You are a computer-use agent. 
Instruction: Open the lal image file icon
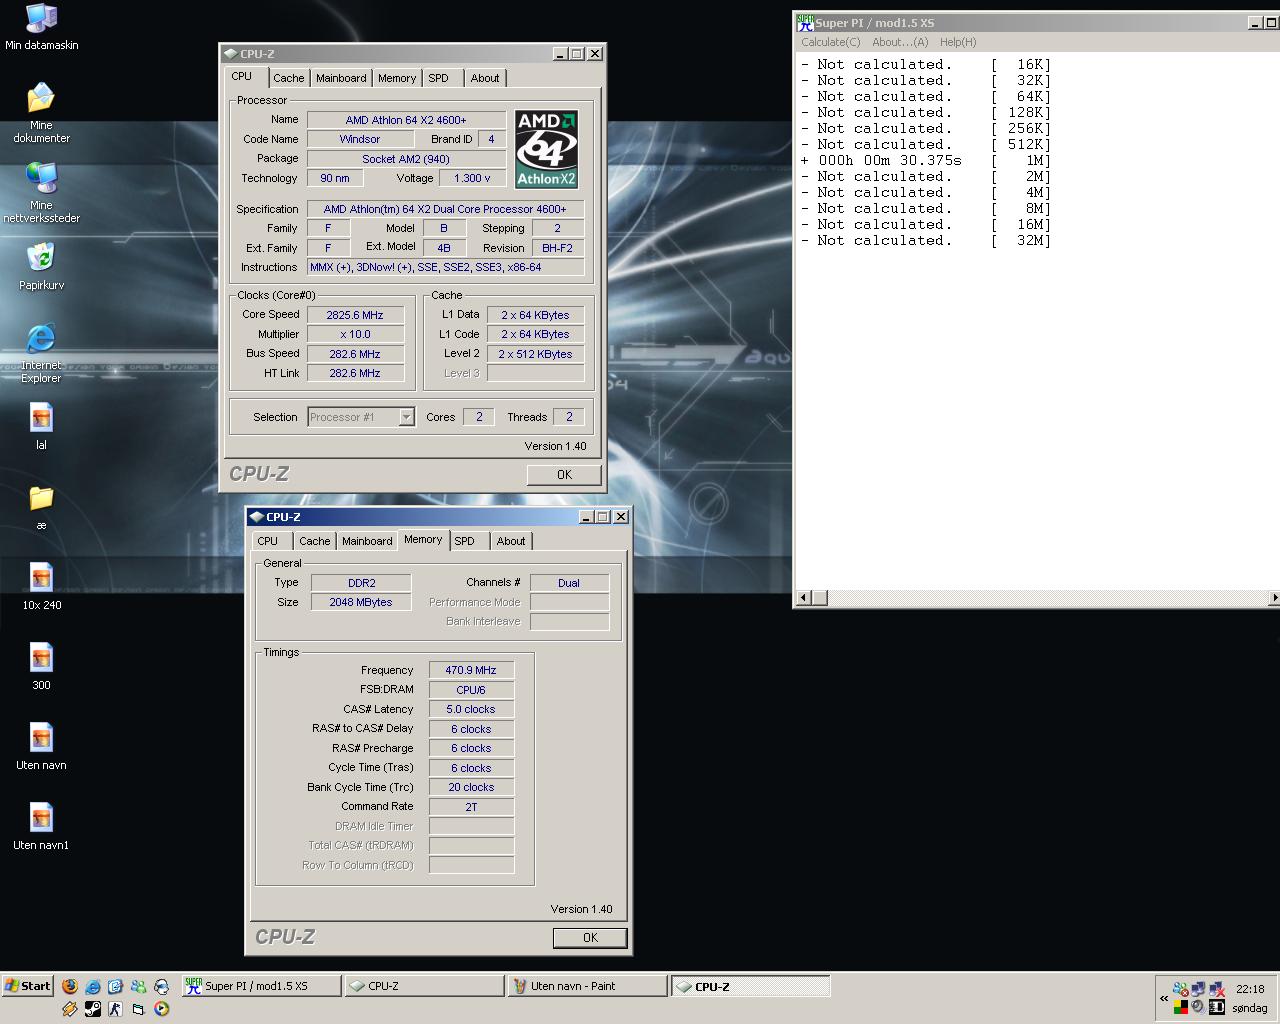tap(41, 426)
